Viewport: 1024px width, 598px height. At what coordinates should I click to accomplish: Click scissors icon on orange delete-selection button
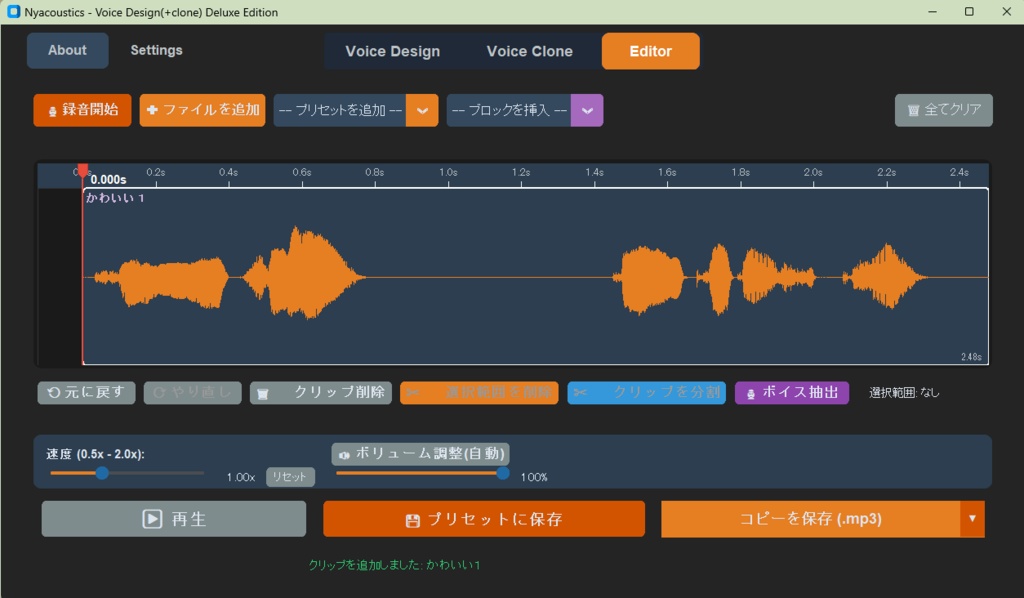point(413,392)
